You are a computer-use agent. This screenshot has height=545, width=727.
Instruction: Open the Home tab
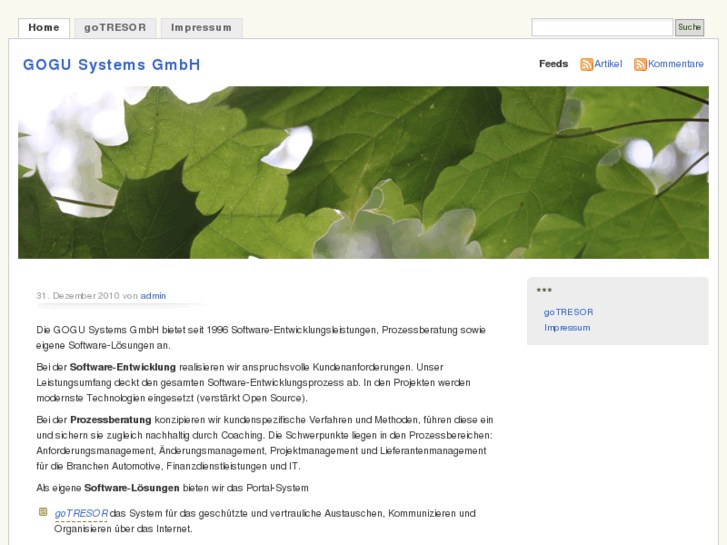pyautogui.click(x=44, y=28)
